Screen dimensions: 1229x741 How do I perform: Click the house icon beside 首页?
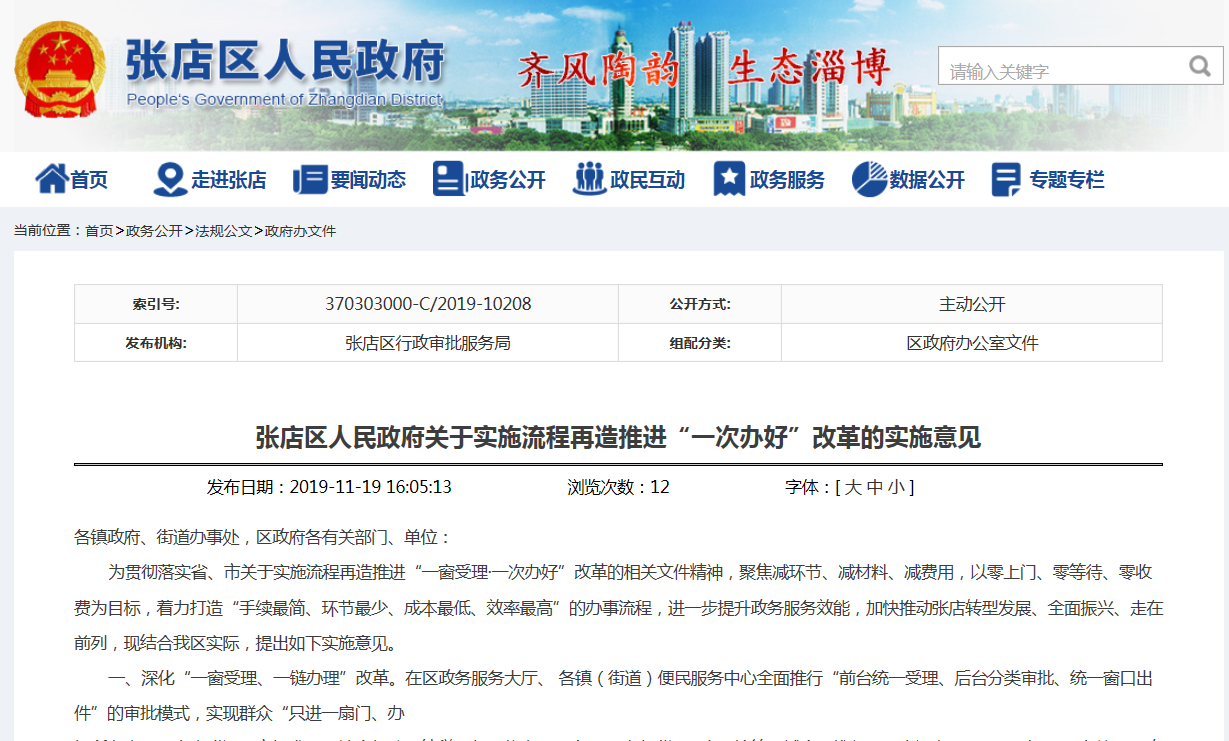click(51, 179)
